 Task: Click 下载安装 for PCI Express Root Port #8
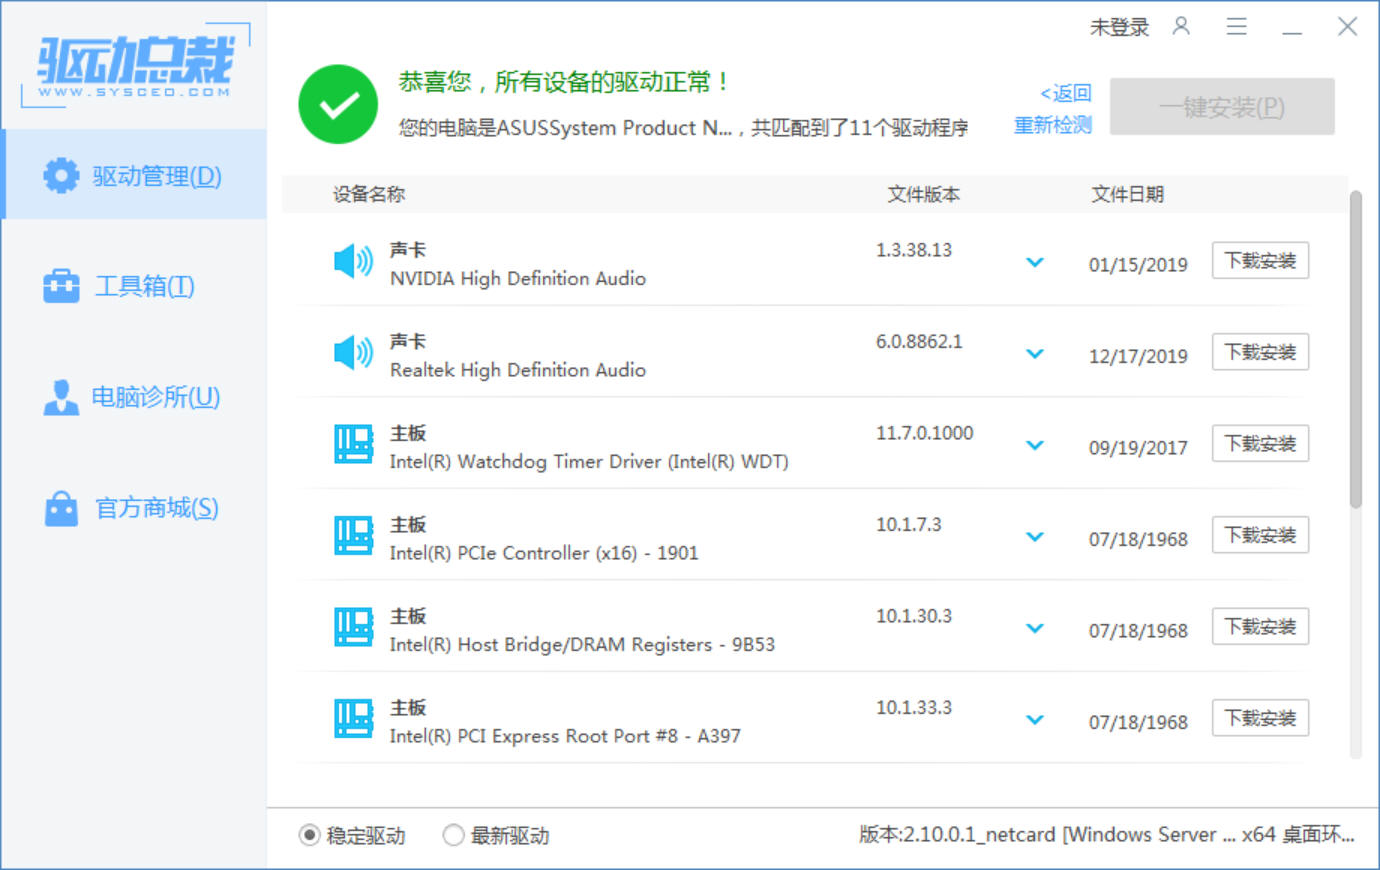[1260, 718]
